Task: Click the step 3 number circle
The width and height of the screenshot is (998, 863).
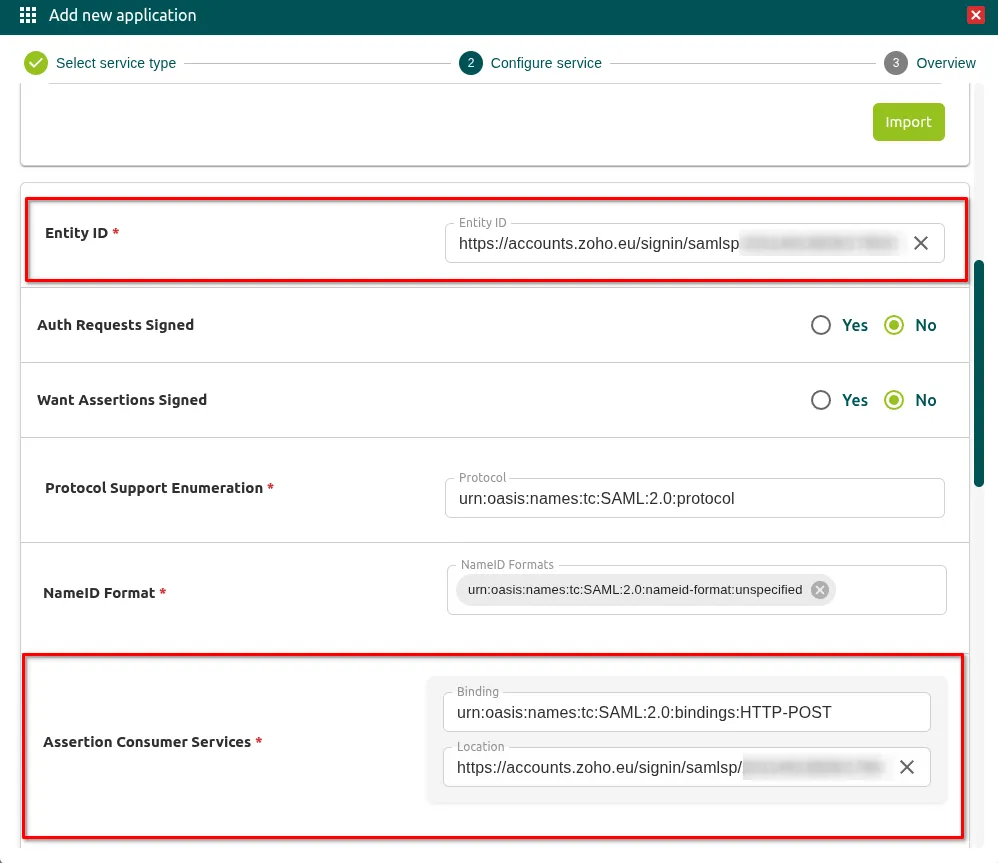Action: pos(896,63)
